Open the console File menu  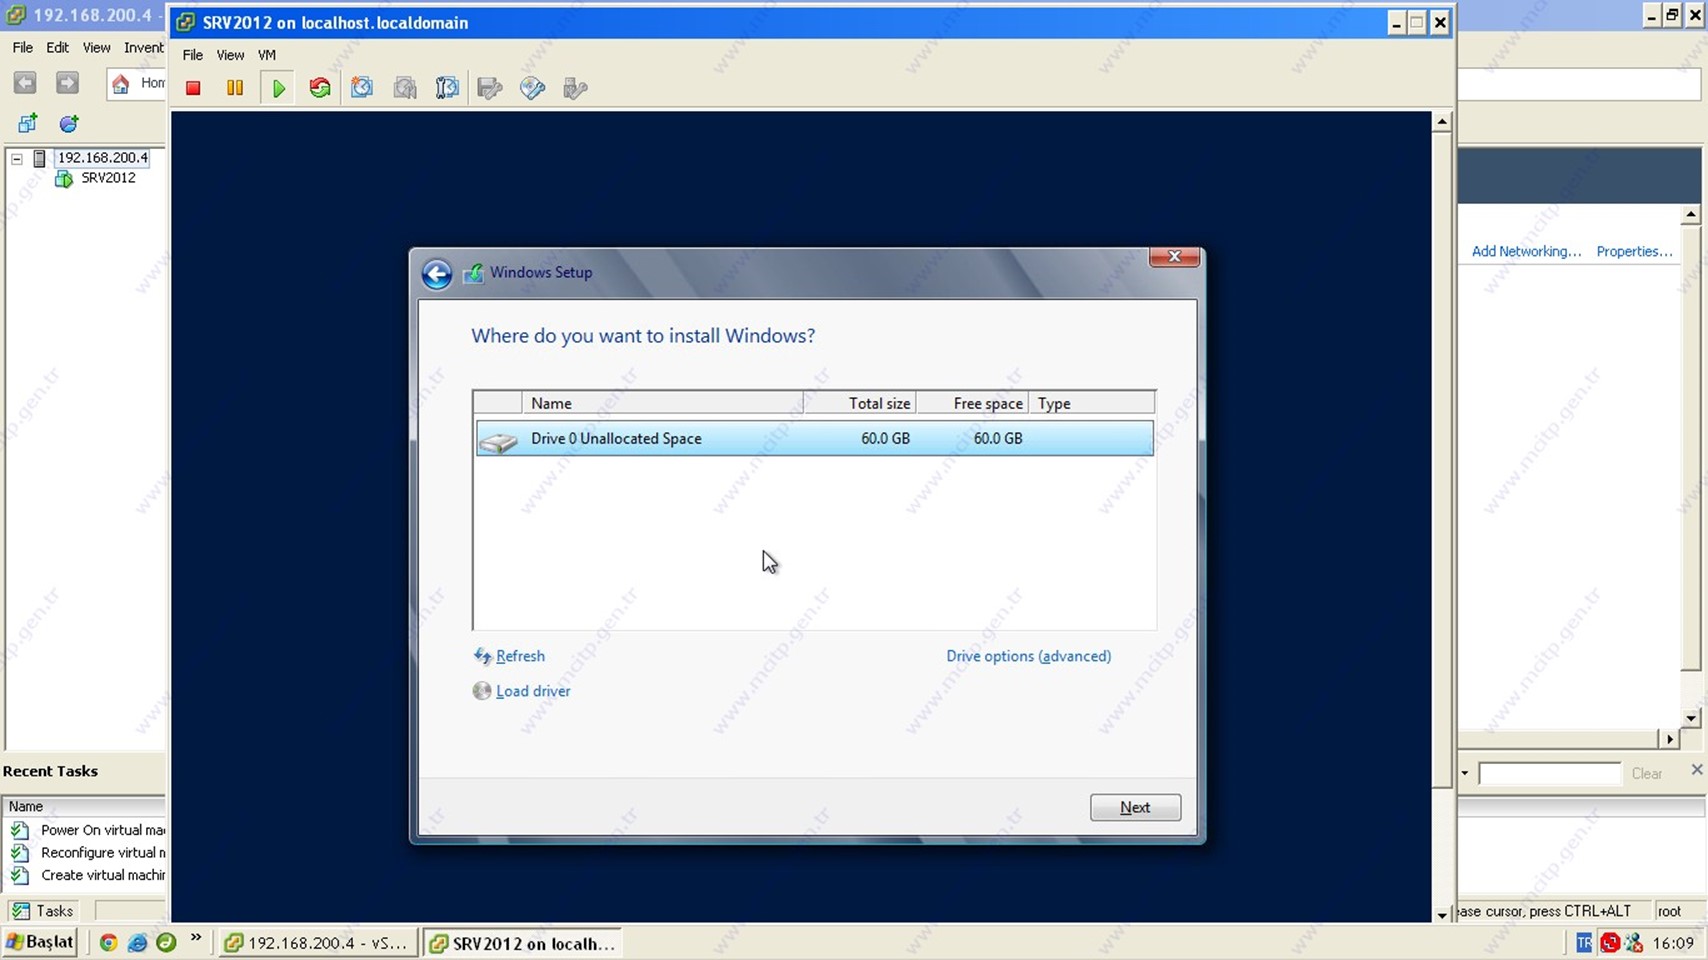pos(192,55)
